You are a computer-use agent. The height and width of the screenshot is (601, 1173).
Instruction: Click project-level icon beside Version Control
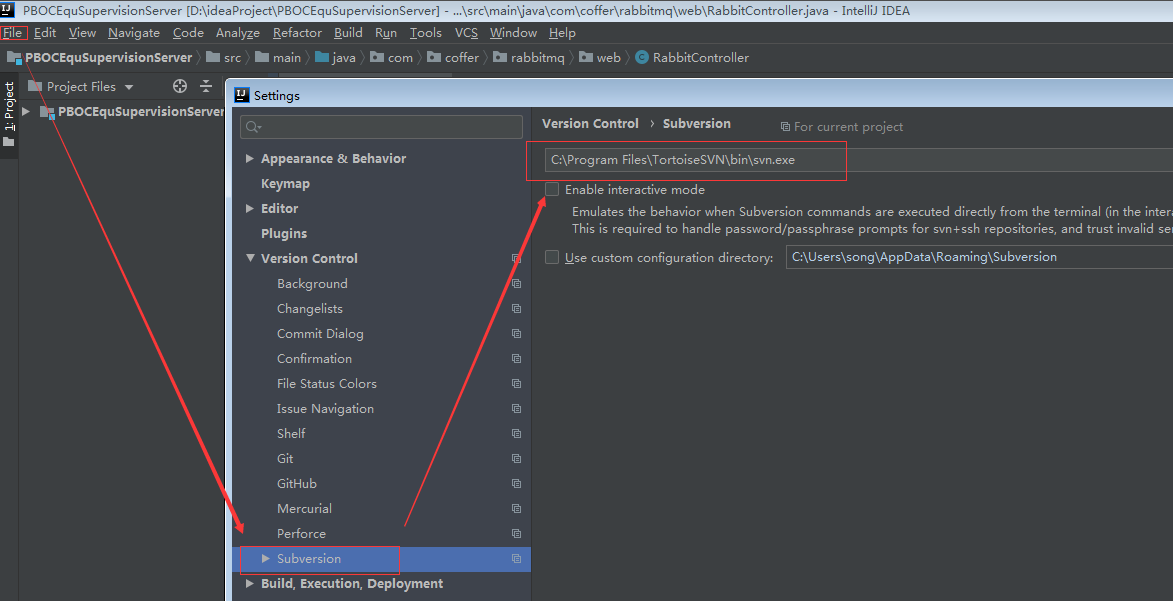pos(516,258)
